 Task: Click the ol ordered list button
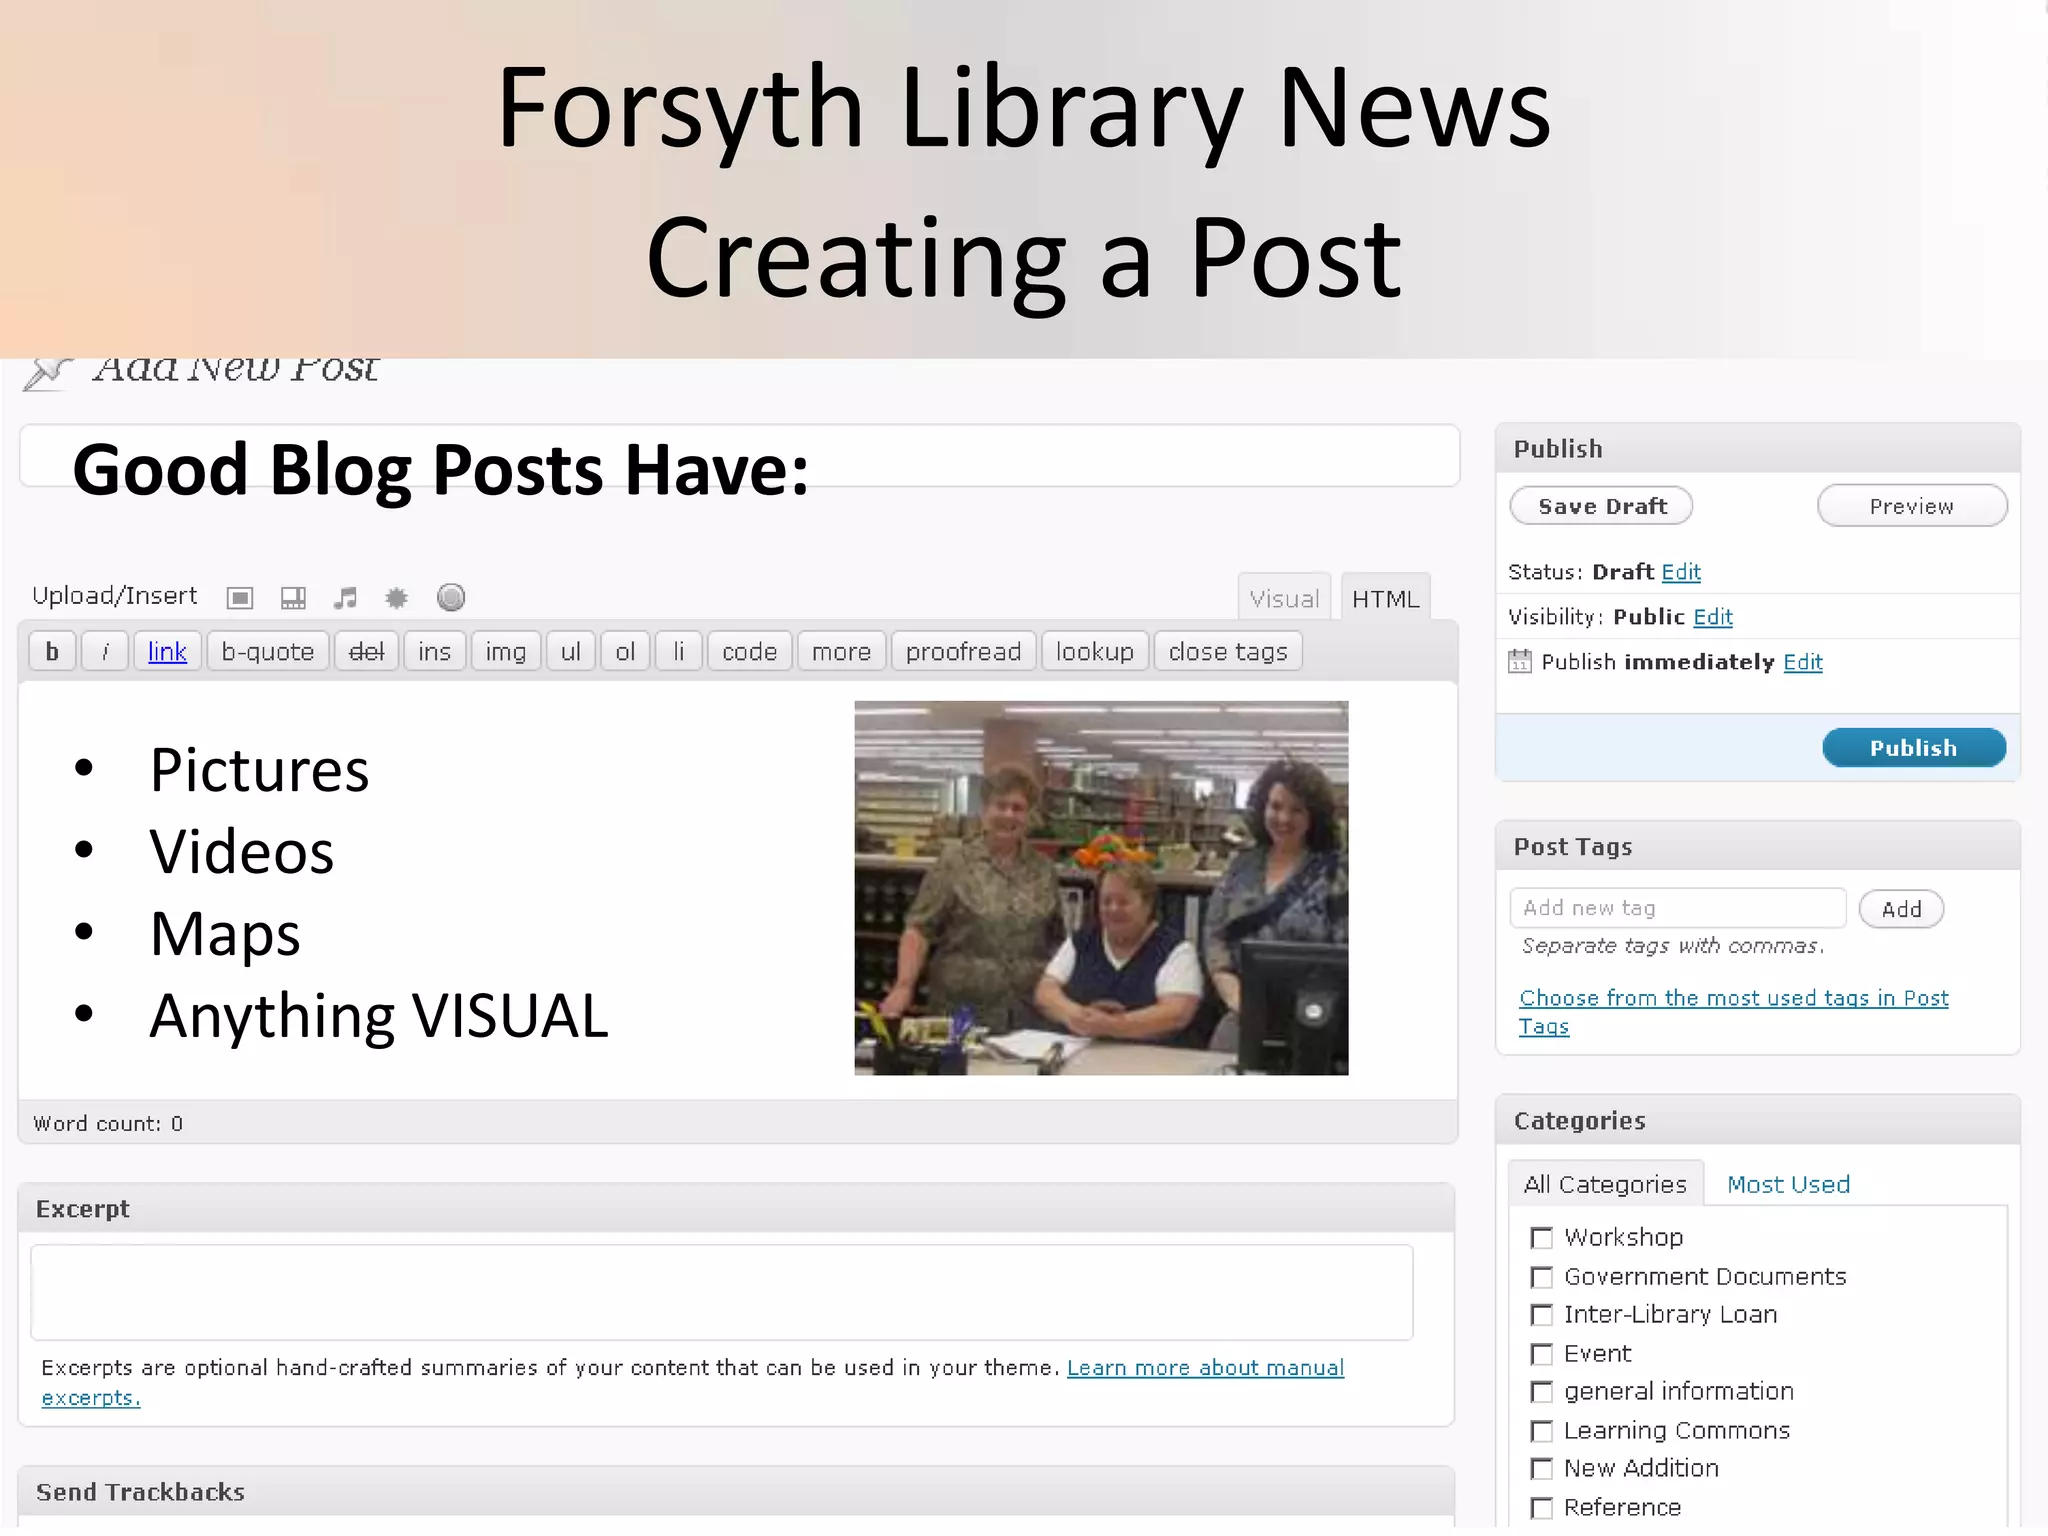pos(626,652)
